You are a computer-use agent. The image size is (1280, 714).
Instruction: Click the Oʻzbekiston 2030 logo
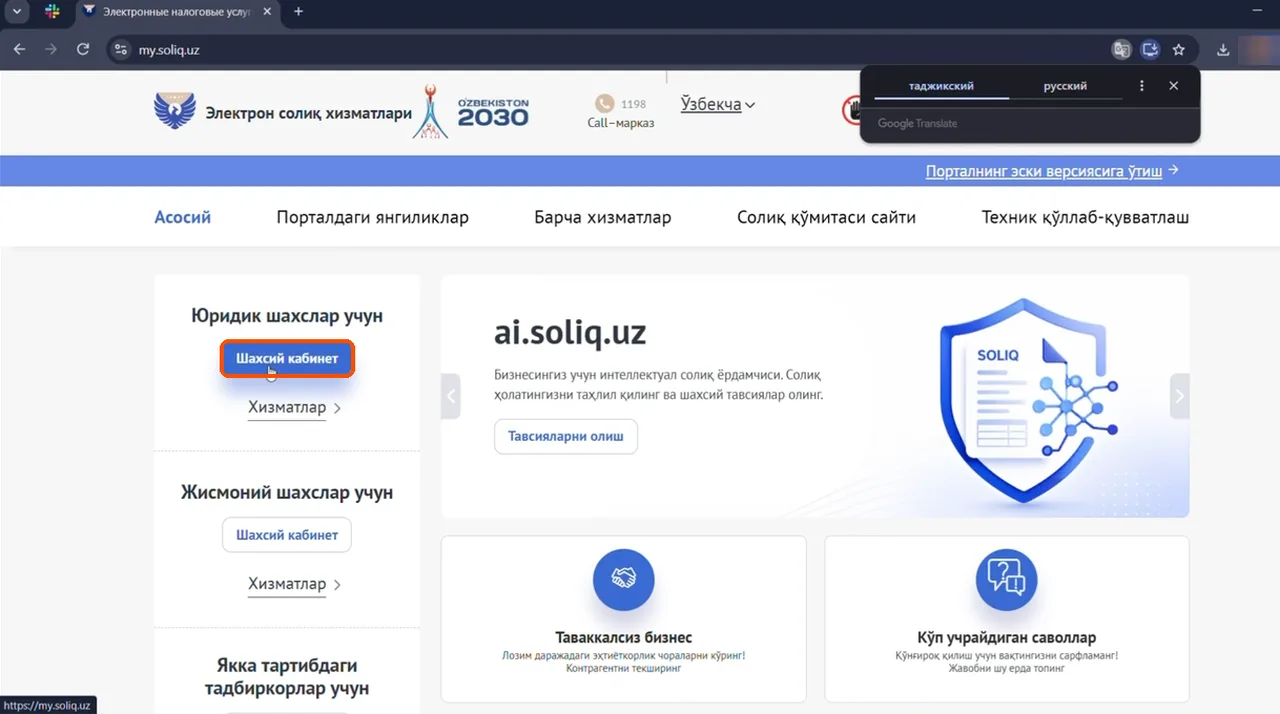coord(470,111)
